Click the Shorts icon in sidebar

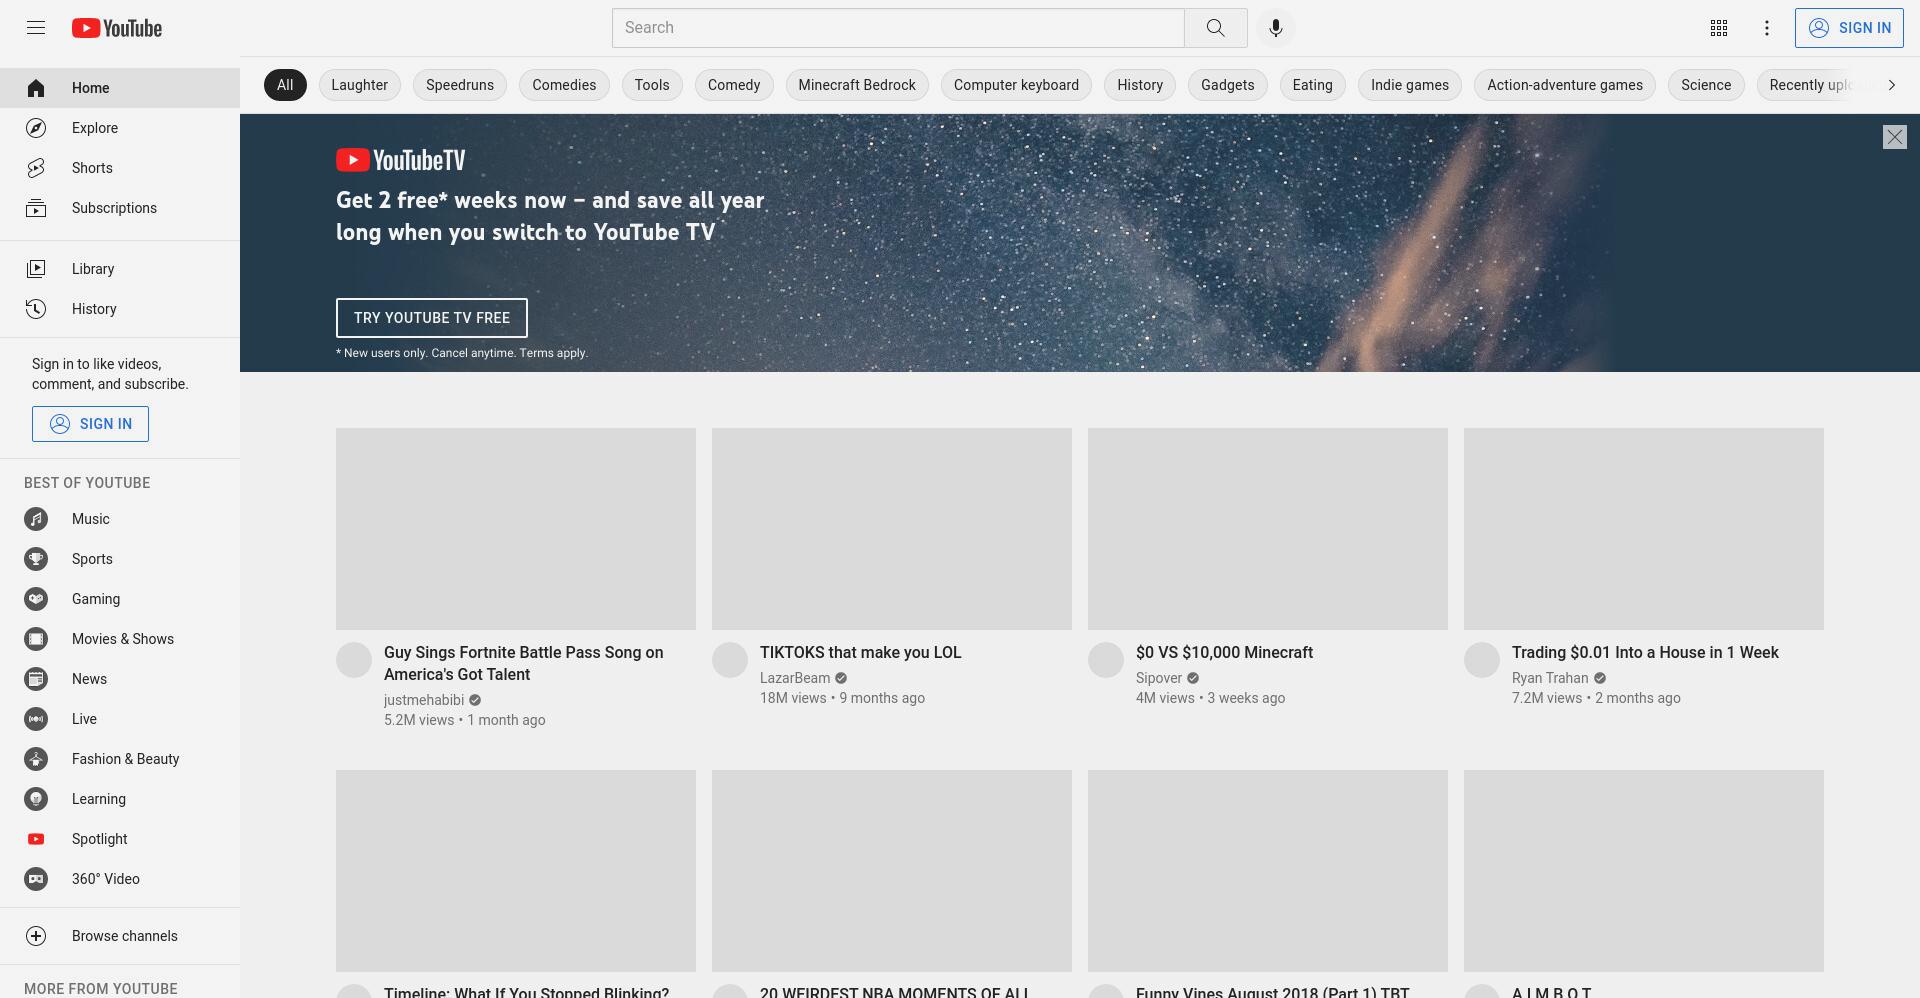36,168
